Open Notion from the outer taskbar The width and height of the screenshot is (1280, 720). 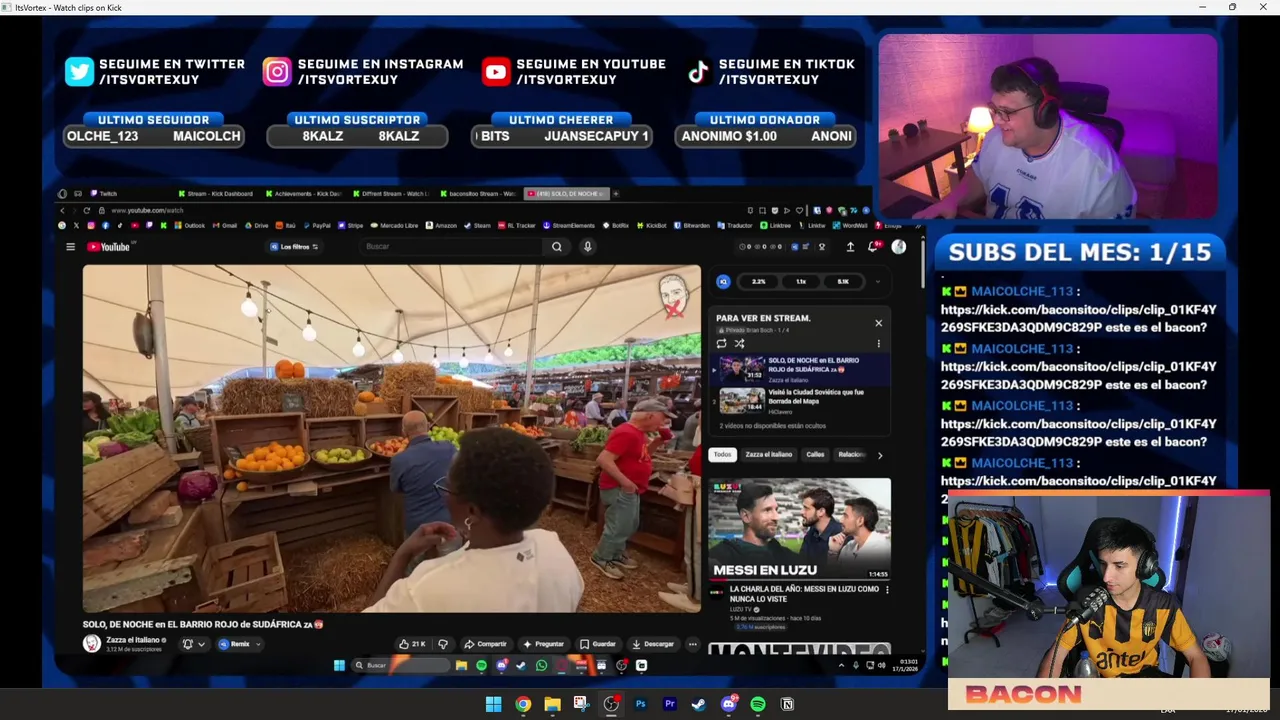[x=787, y=704]
